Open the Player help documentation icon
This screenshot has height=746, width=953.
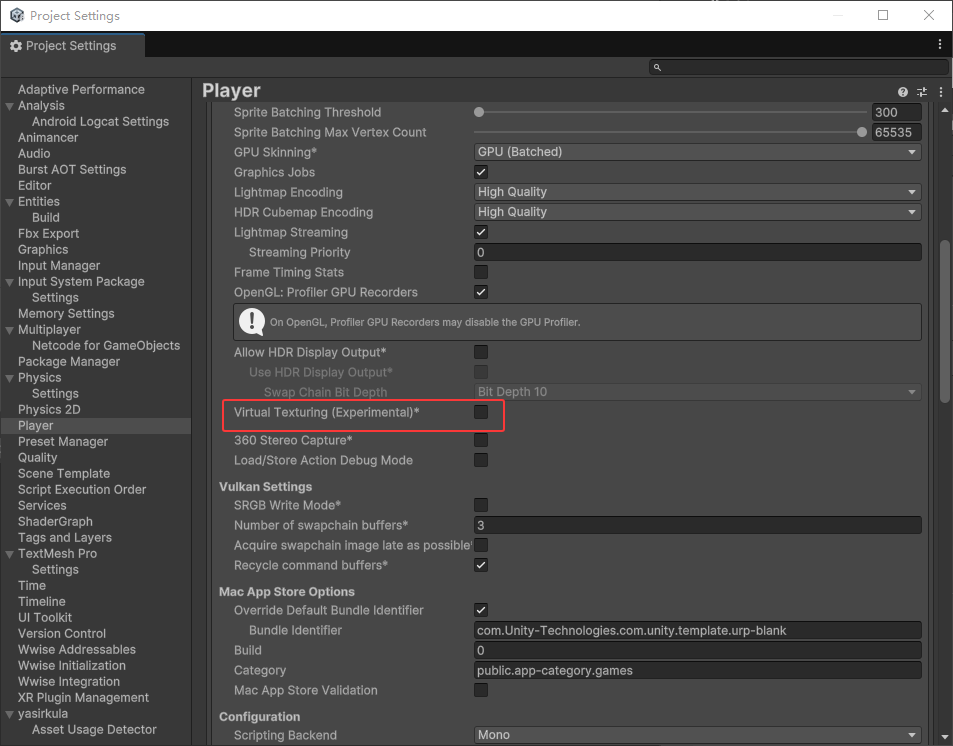tap(903, 92)
